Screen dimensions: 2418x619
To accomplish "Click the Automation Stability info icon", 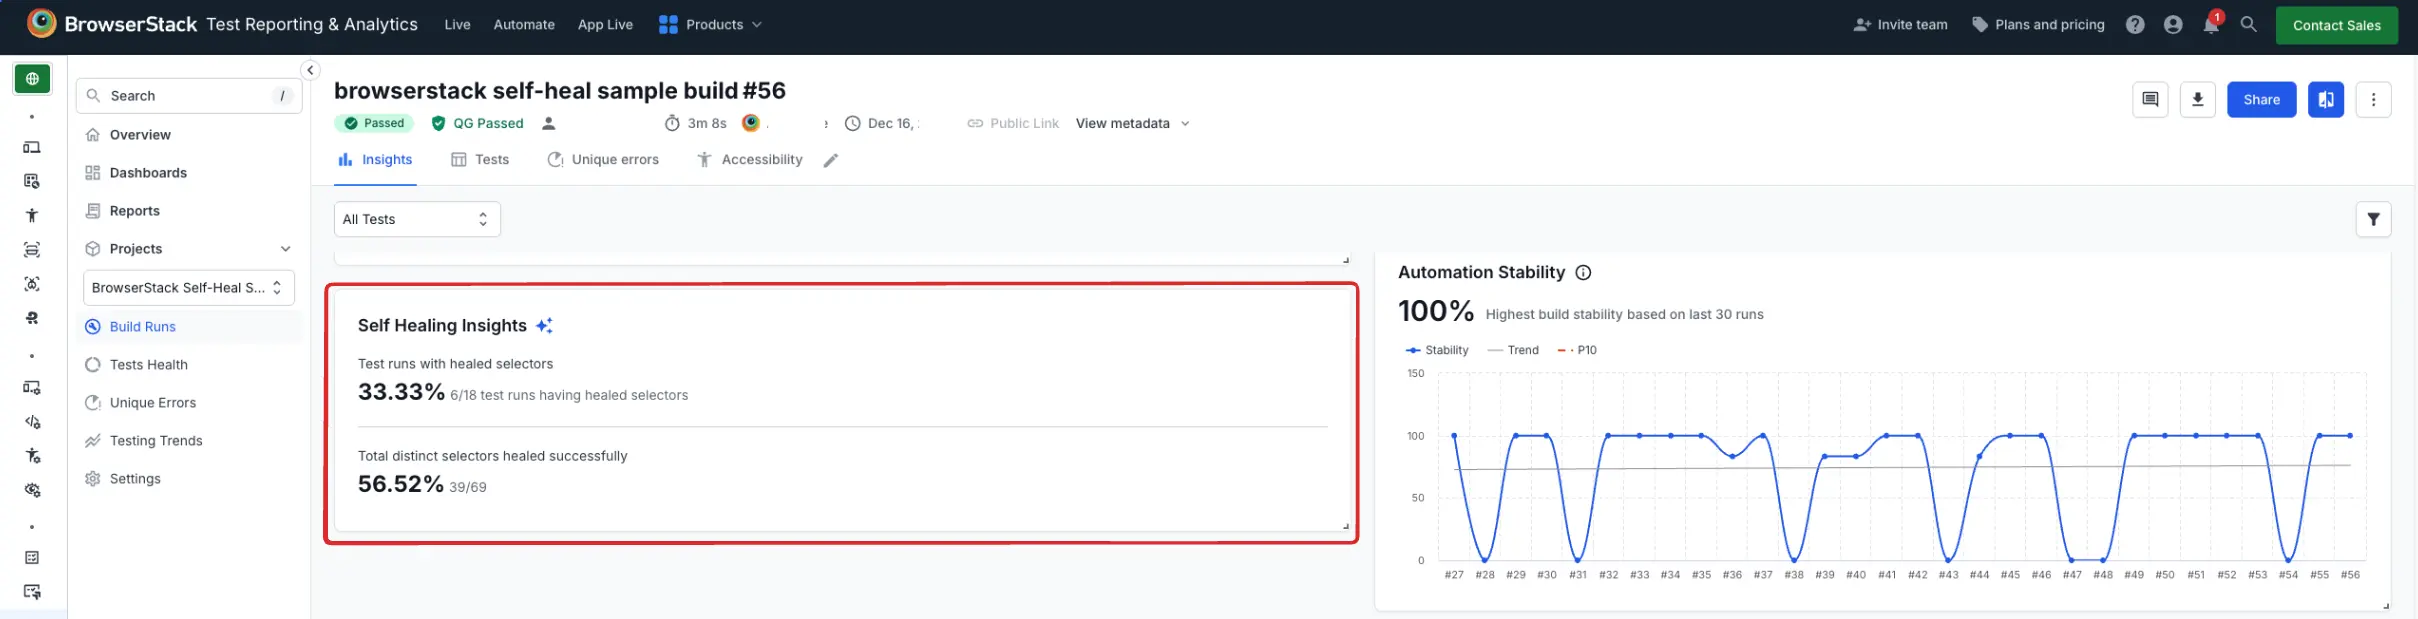I will pos(1583,272).
